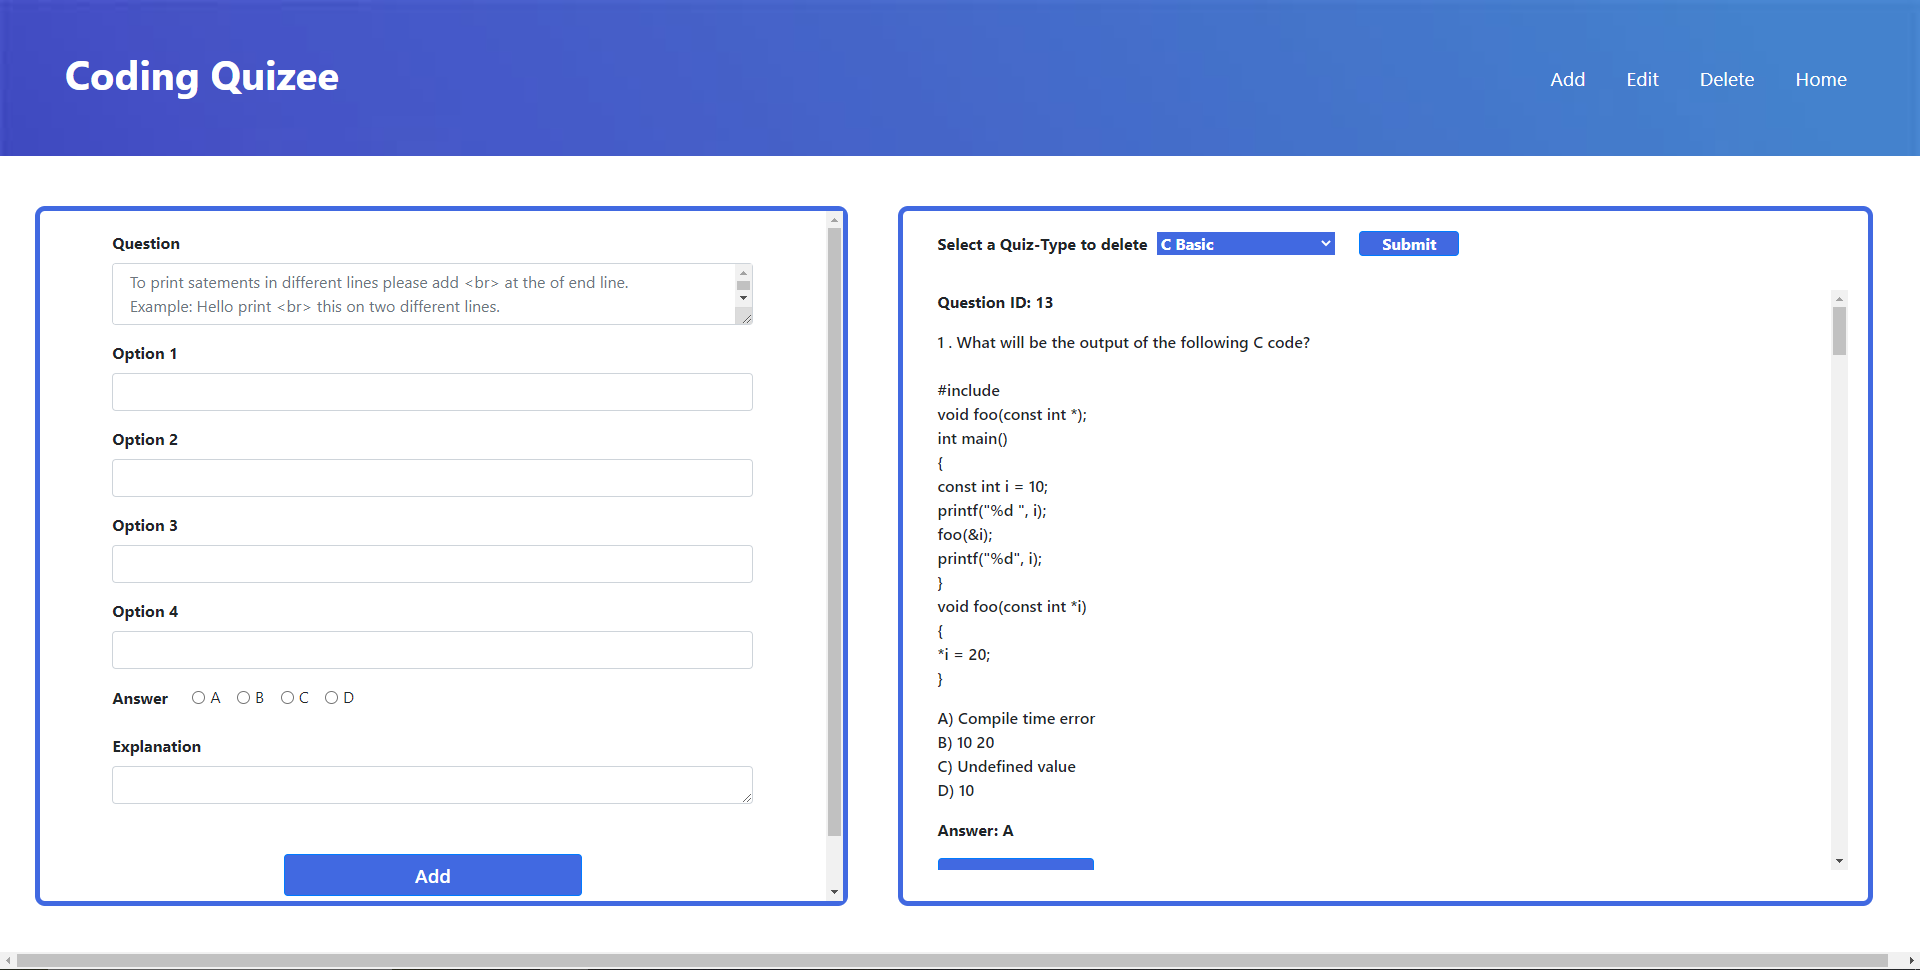1920x970 pixels.
Task: Click the blue Add button
Action: pyautogui.click(x=432, y=875)
